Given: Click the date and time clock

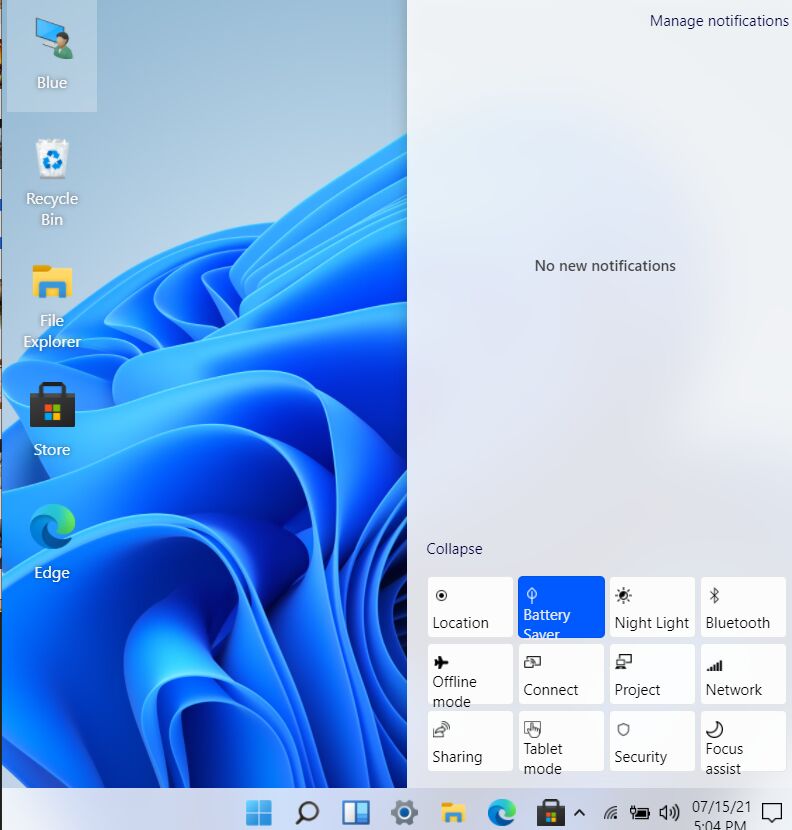Looking at the screenshot, I should [x=721, y=816].
